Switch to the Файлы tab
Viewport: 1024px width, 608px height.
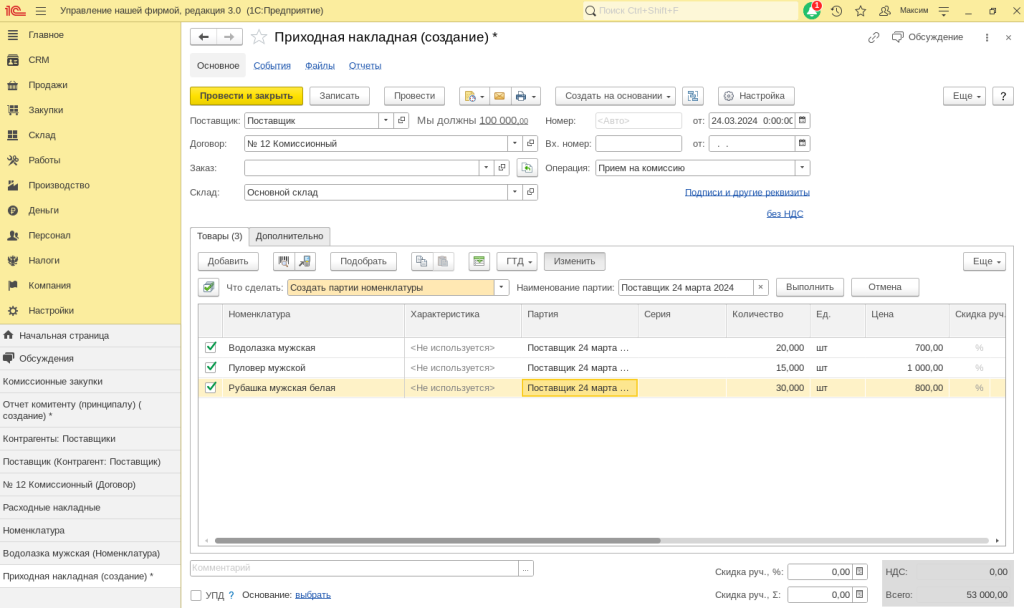pos(320,65)
